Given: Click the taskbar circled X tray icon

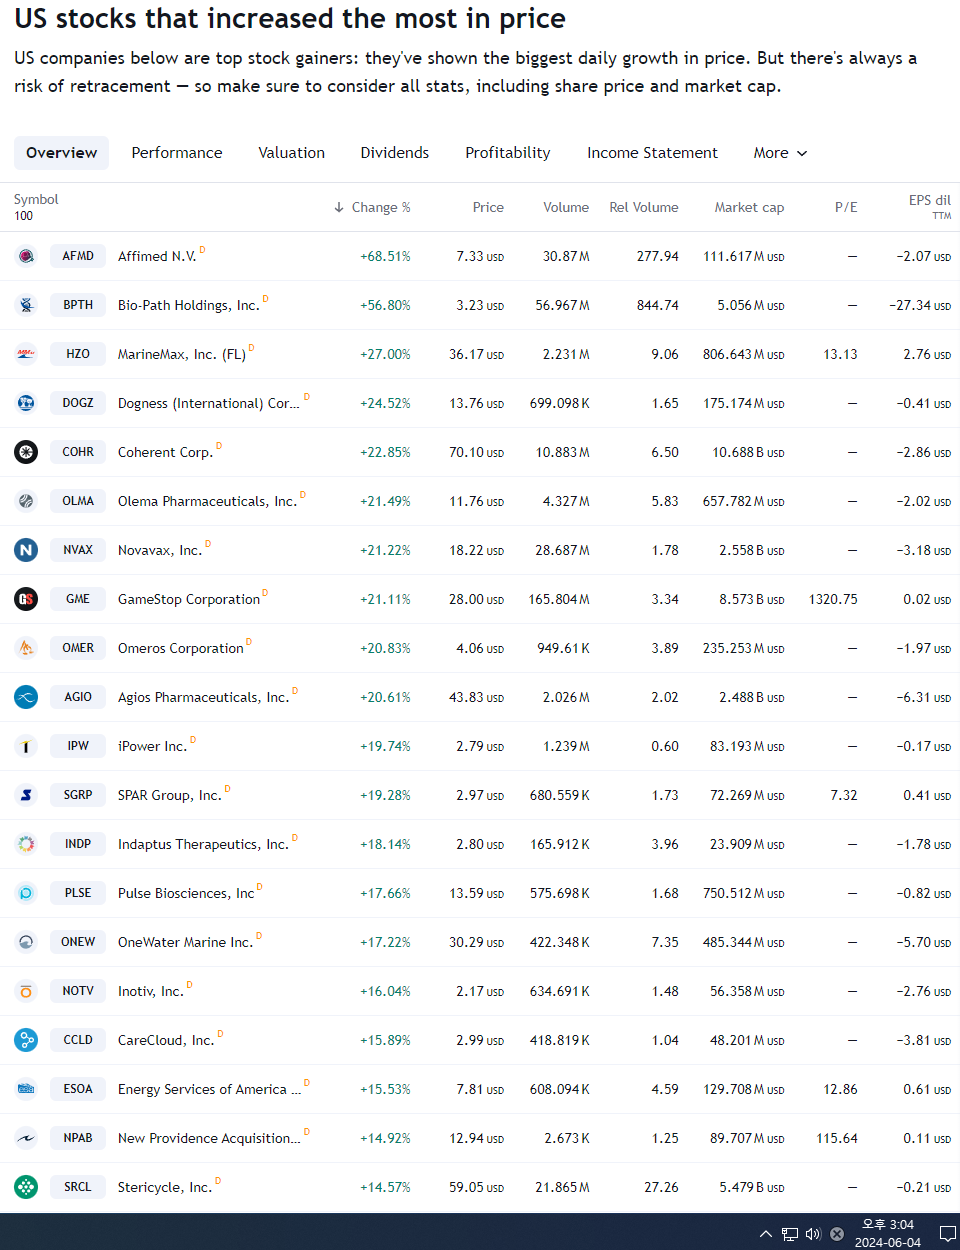Looking at the screenshot, I should pyautogui.click(x=837, y=1234).
